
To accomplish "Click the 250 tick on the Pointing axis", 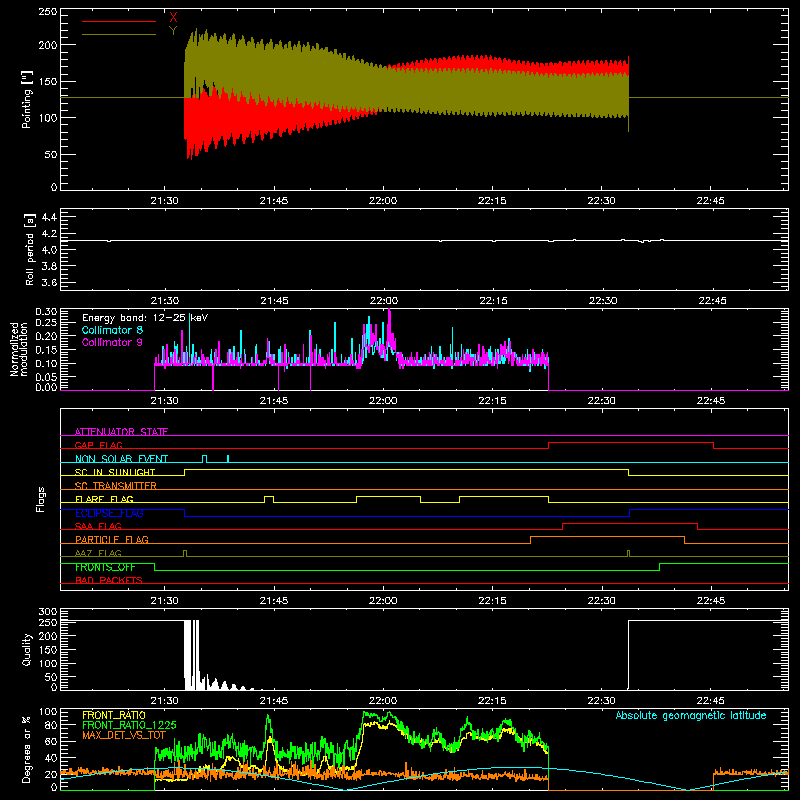I will [48, 12].
